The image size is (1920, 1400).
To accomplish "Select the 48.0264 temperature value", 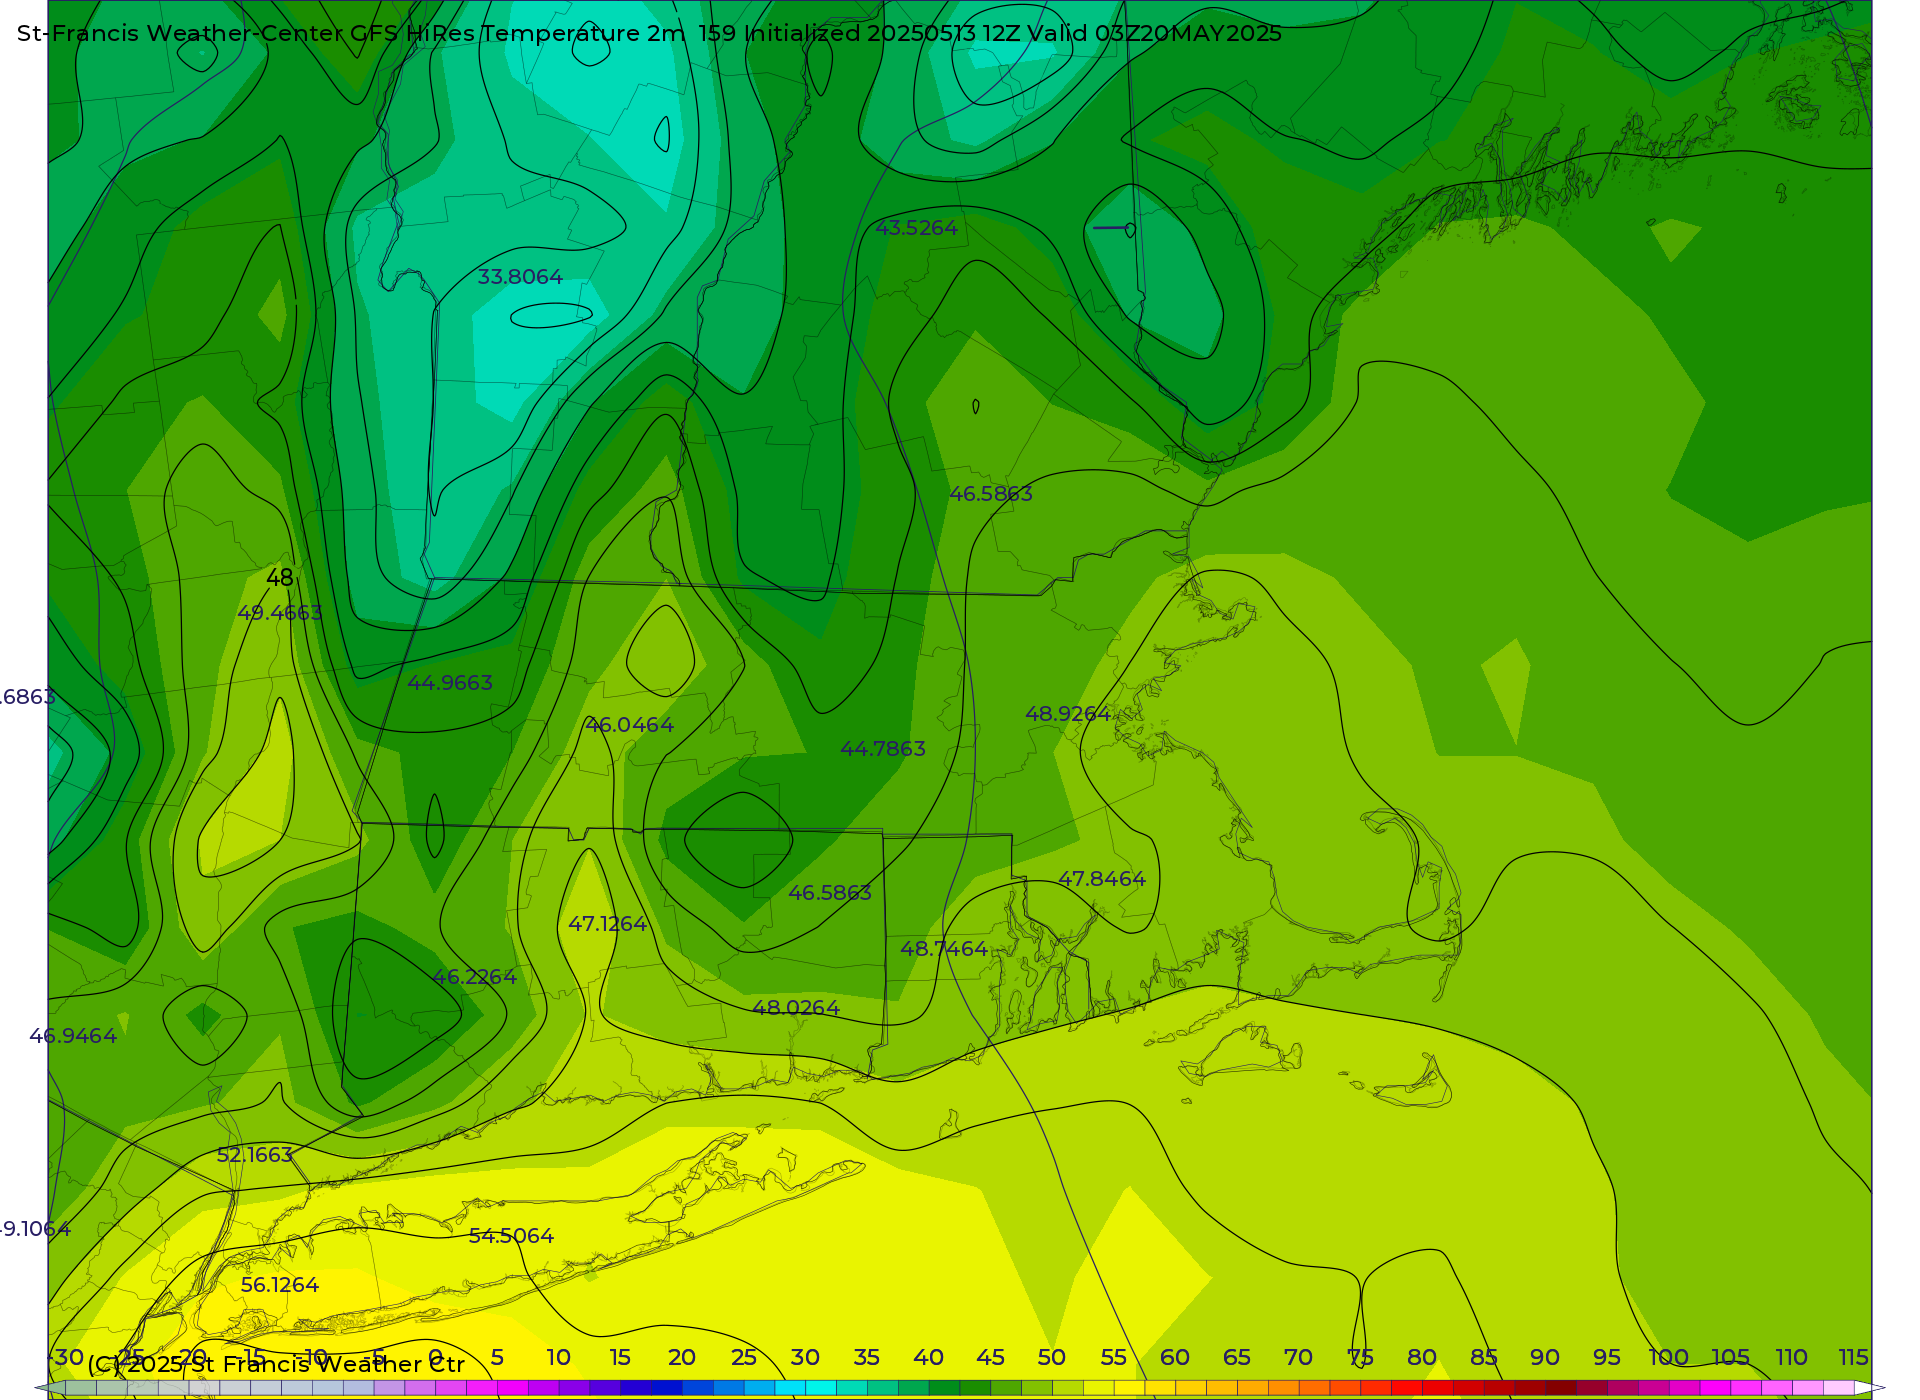I will 796,1008.
